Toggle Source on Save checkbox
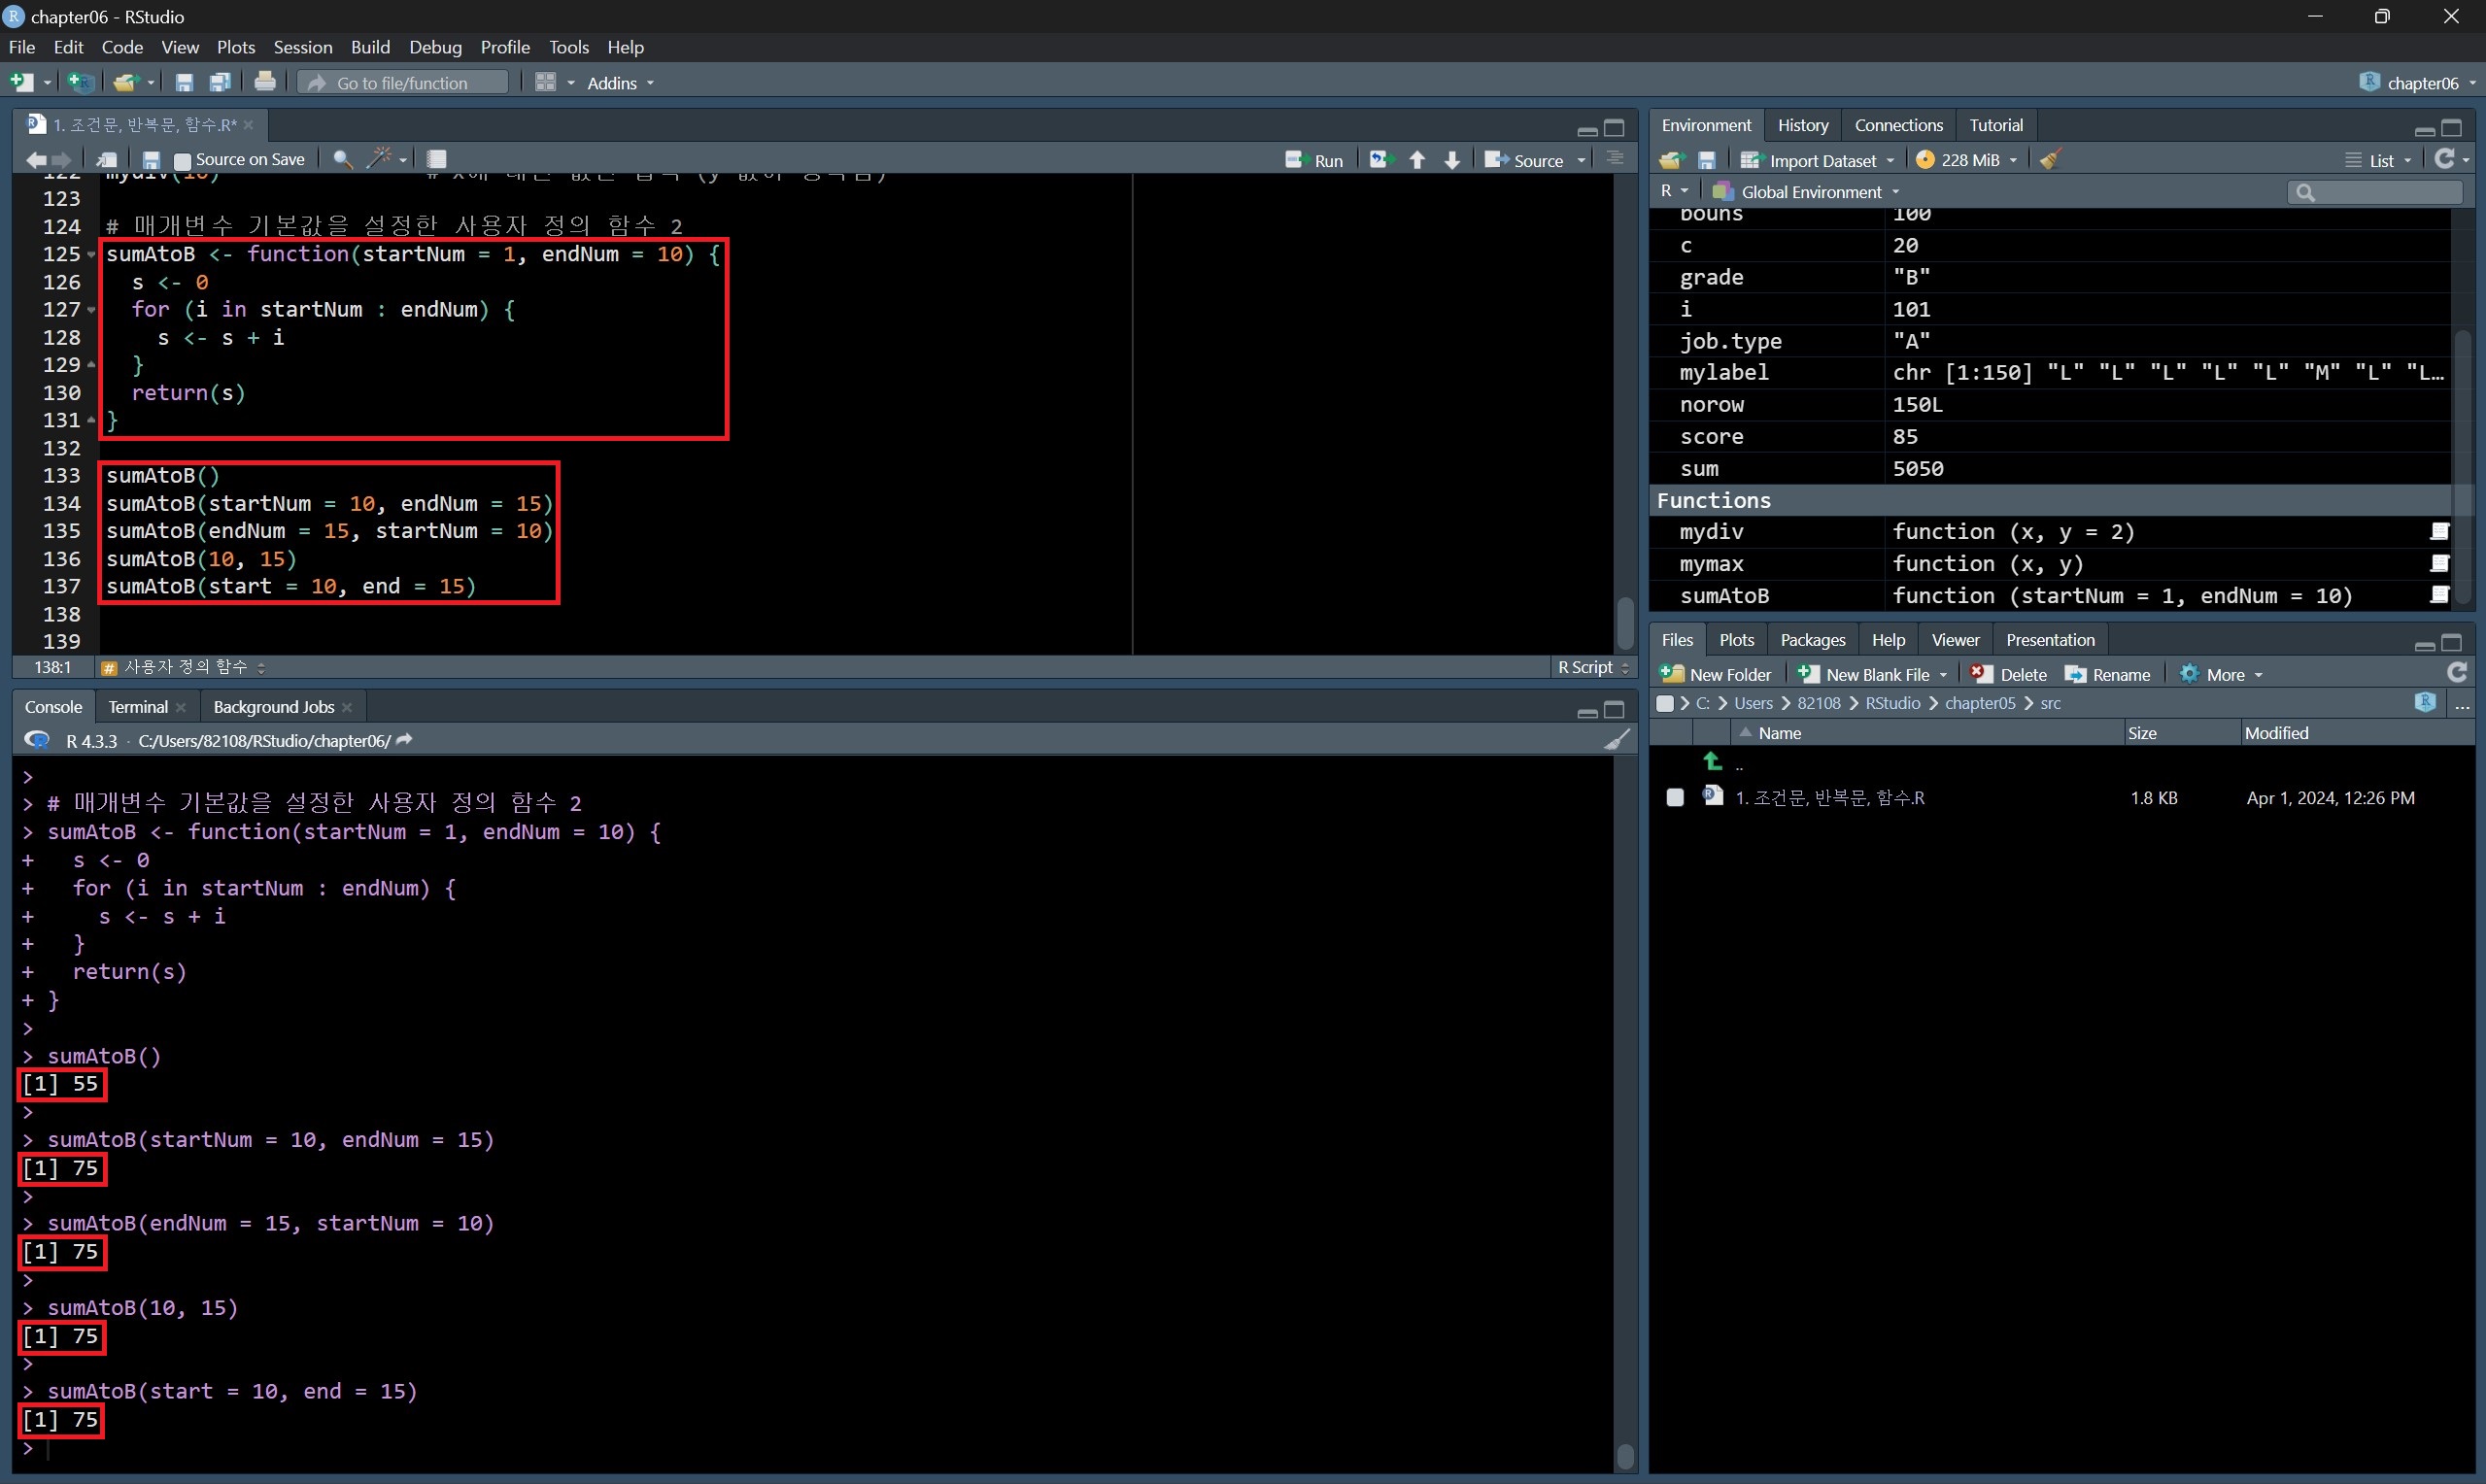The height and width of the screenshot is (1484, 2486). coord(182,160)
